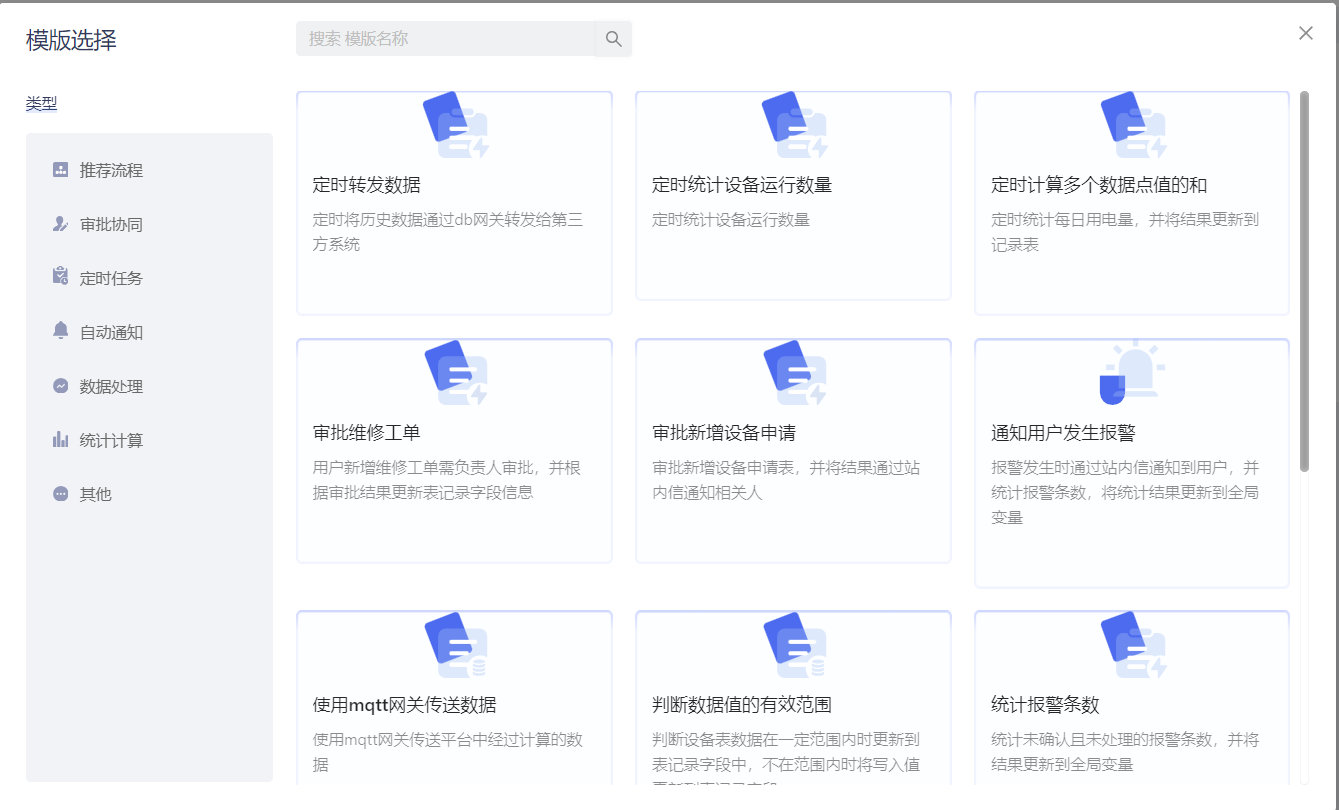Click the 数据处理 sidebar icon
Viewport: 1339px width, 810px height.
[x=60, y=386]
